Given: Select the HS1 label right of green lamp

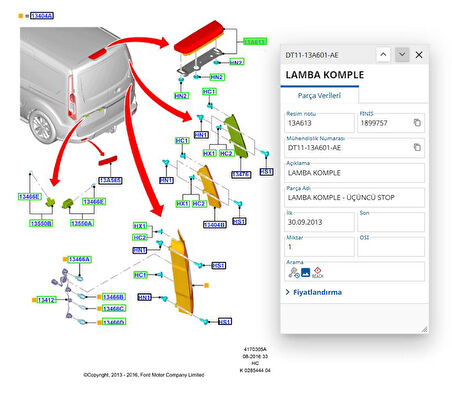Looking at the screenshot, I should coord(266,172).
